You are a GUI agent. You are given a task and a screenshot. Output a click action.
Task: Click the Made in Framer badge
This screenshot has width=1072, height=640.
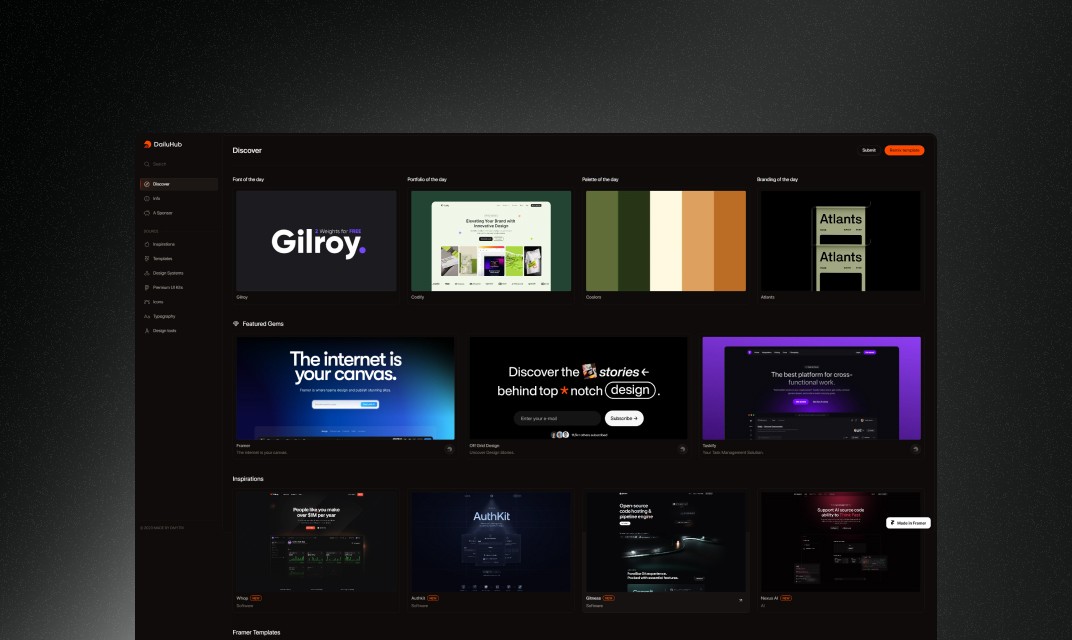click(x=908, y=522)
